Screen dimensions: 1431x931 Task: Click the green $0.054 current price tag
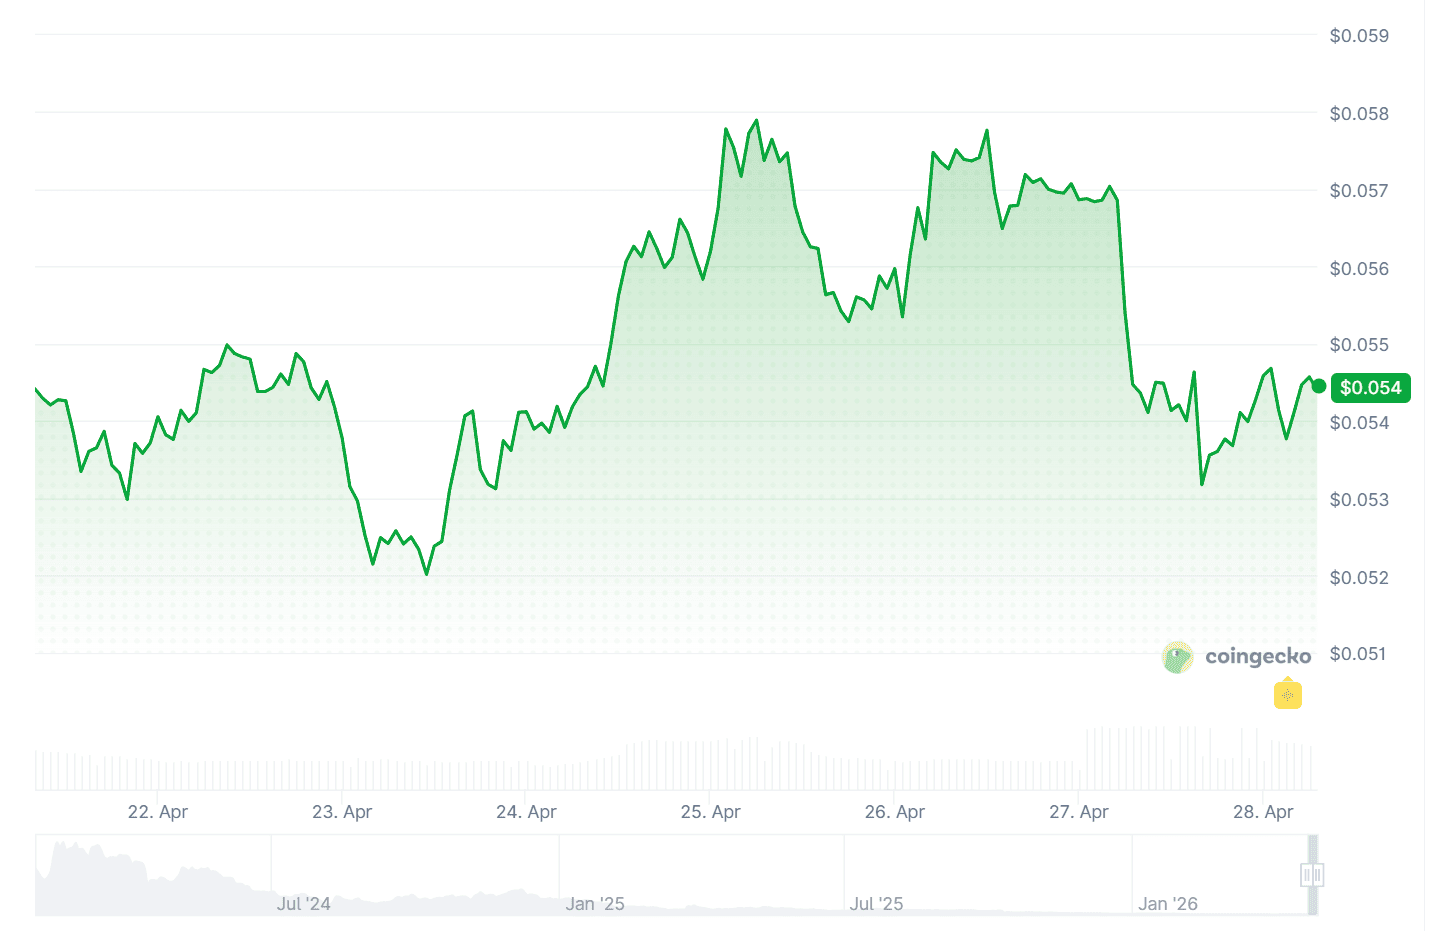[x=1370, y=388]
